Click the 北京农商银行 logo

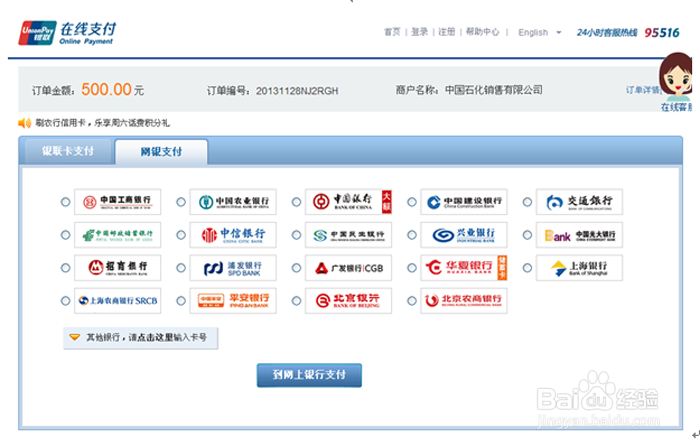[x=464, y=301]
